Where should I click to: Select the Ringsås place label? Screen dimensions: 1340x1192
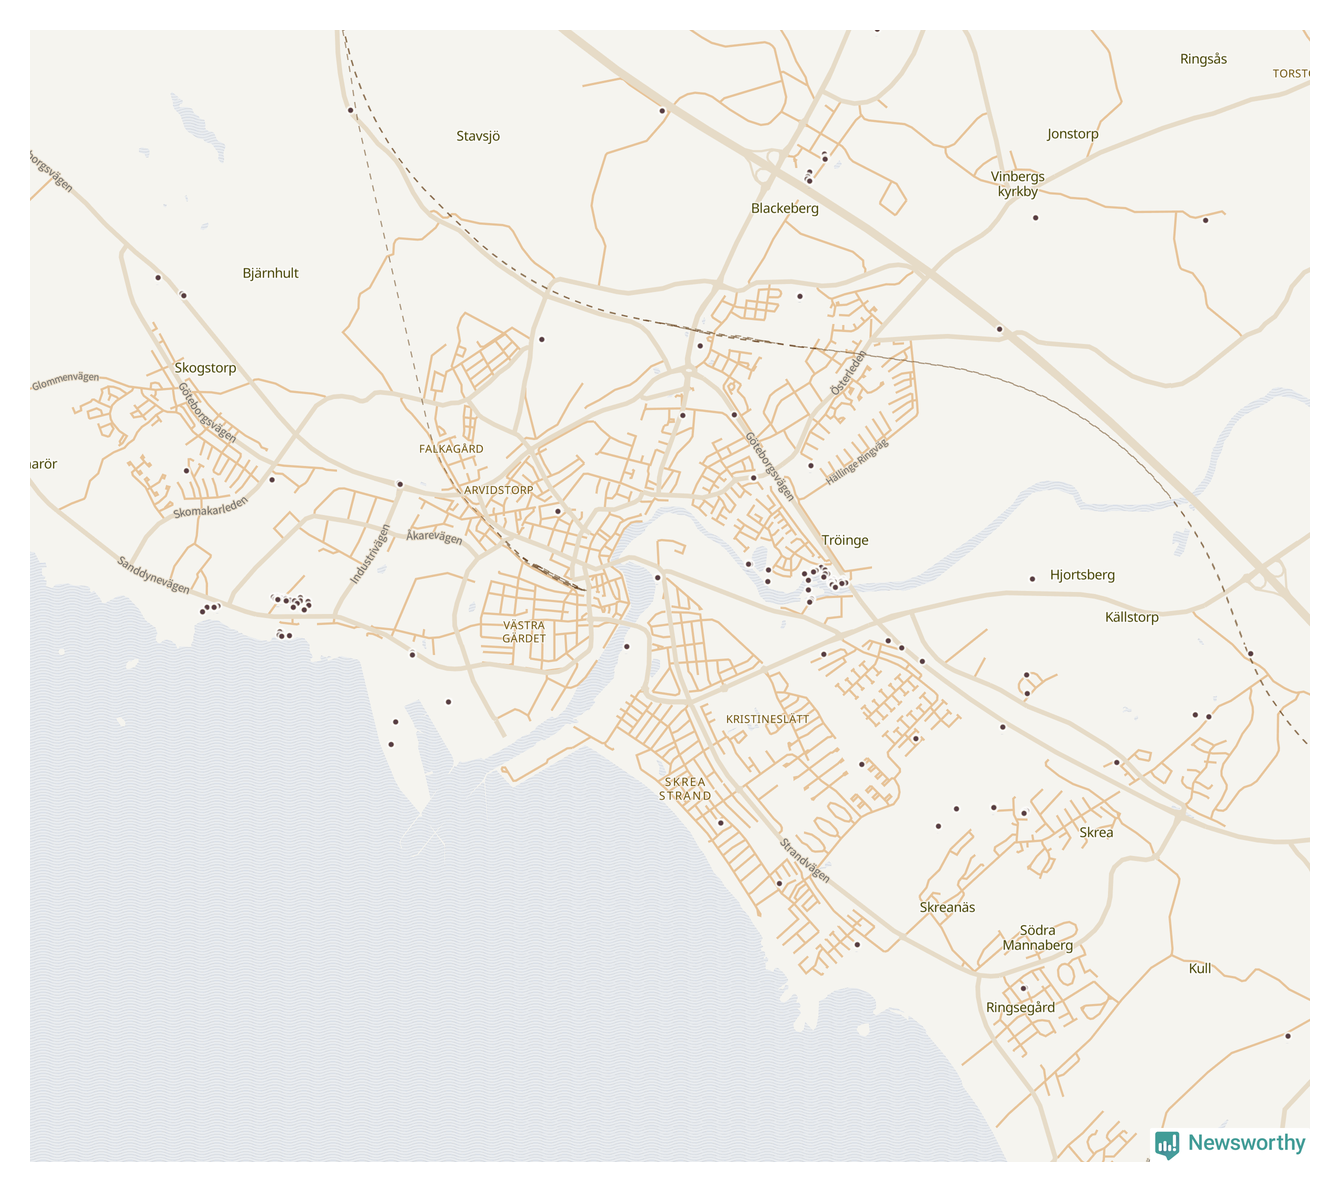tap(1203, 59)
